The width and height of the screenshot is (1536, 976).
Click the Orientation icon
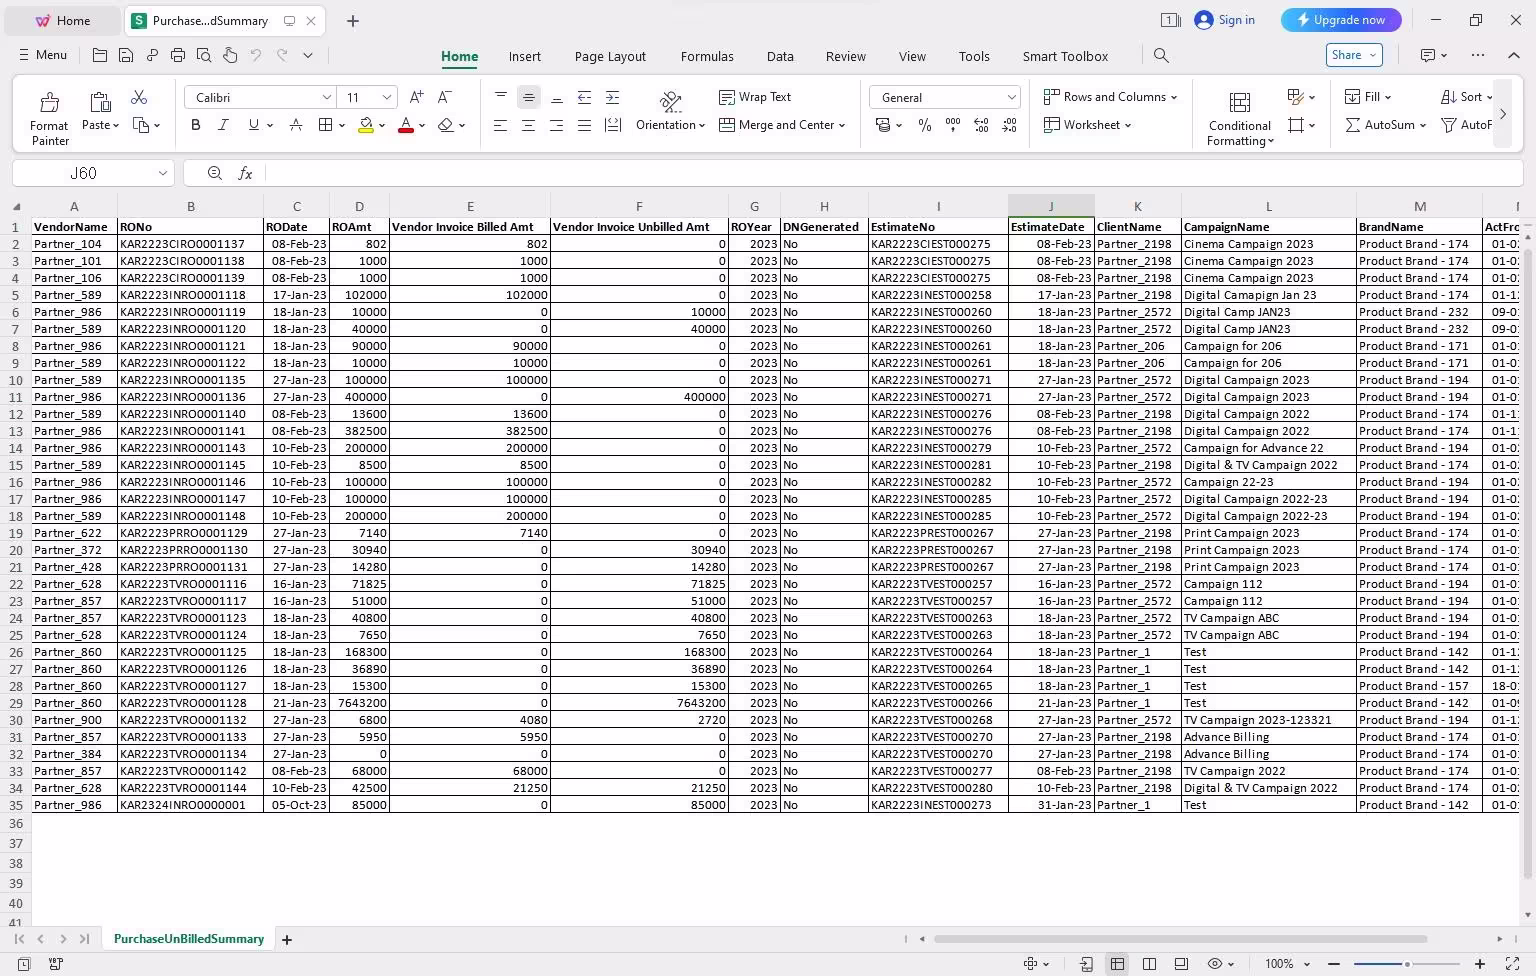point(671,101)
